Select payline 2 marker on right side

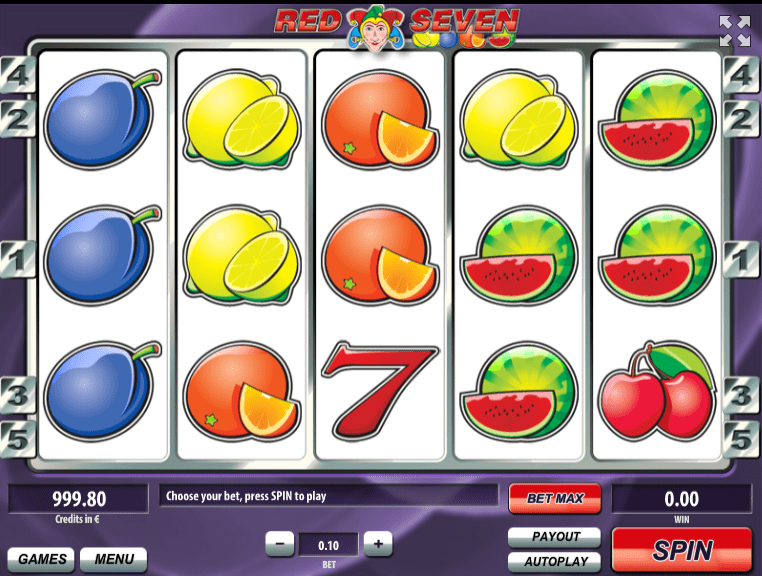tap(742, 119)
